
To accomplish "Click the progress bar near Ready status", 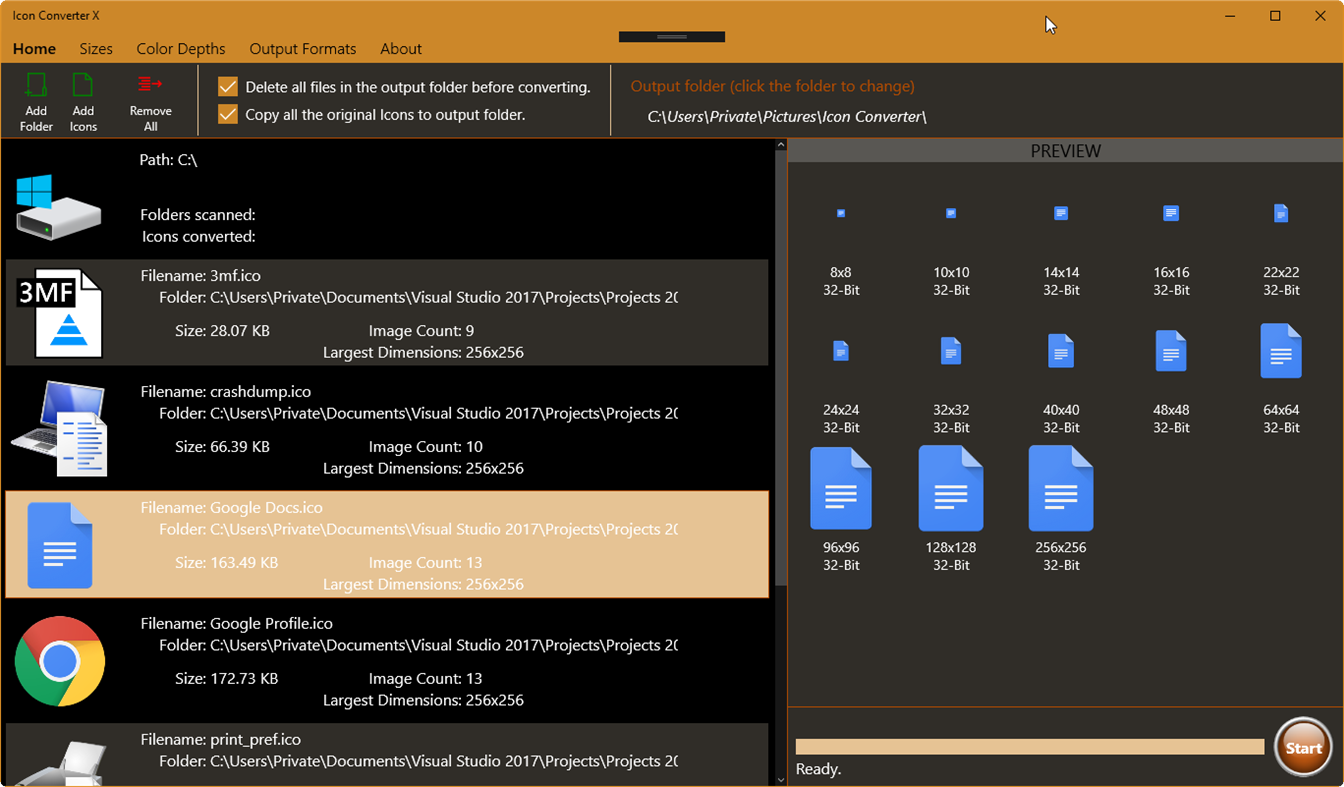I will (1030, 745).
